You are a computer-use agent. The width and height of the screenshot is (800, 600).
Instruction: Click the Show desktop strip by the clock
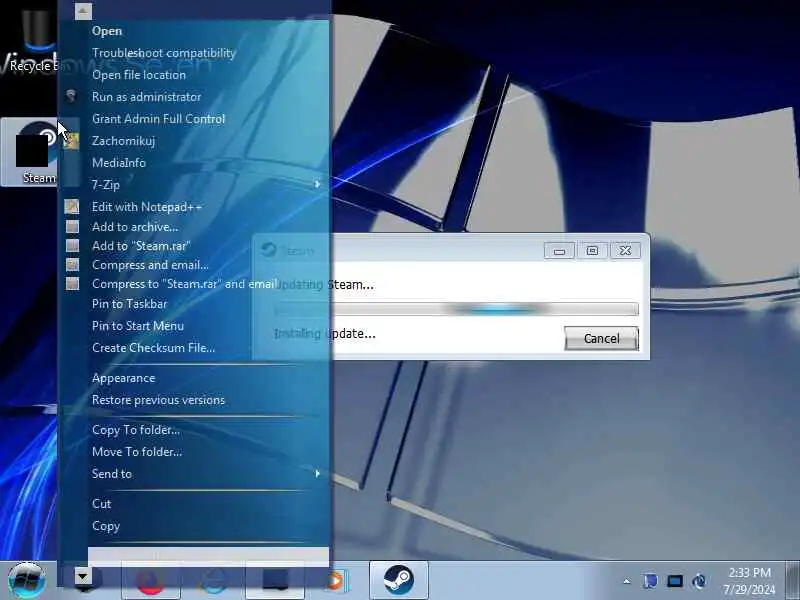792,580
